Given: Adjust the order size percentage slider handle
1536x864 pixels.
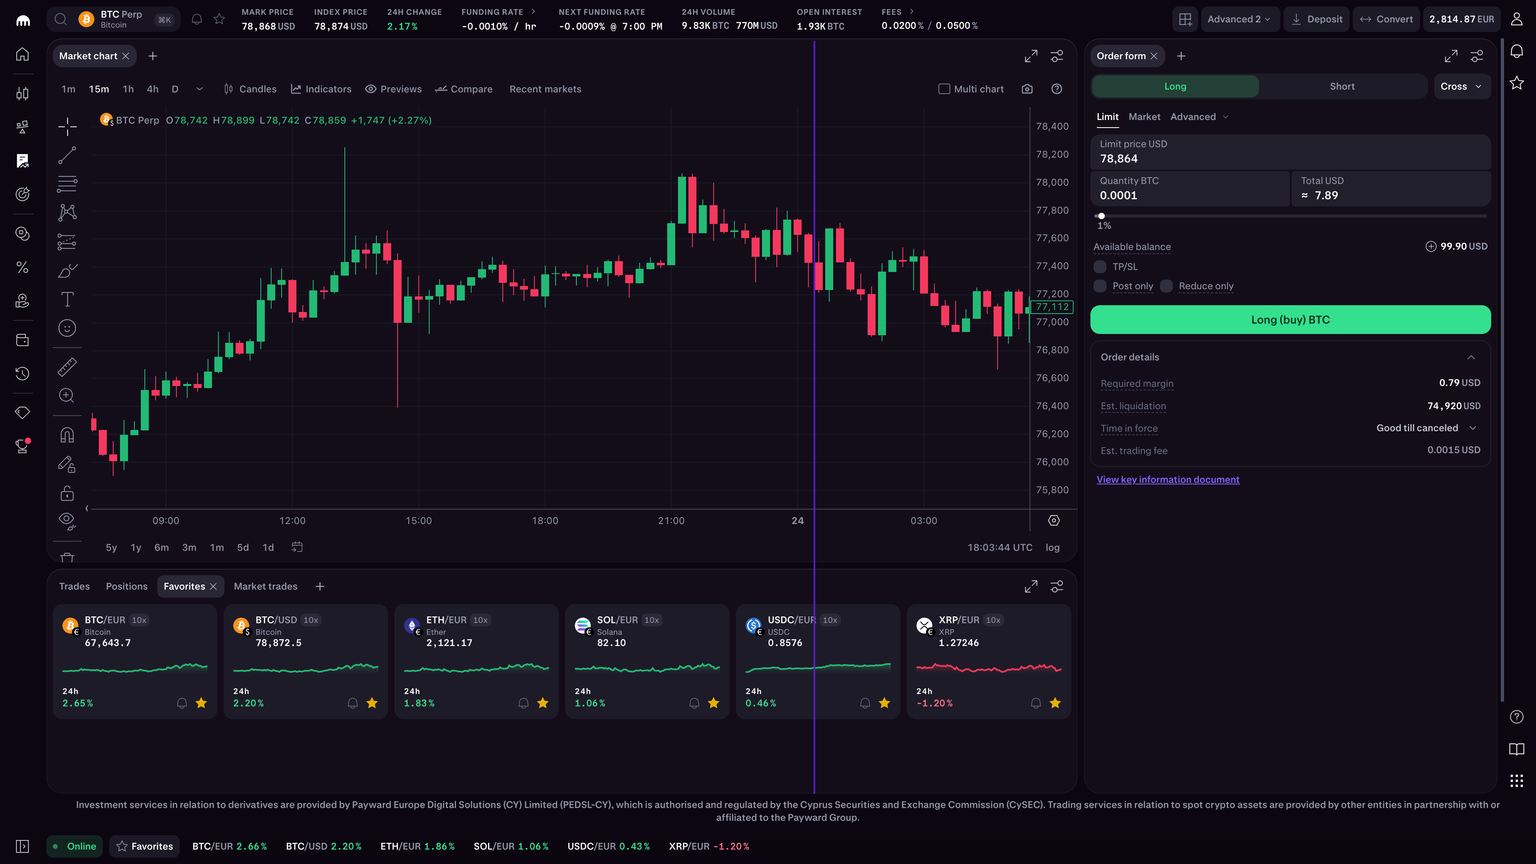Looking at the screenshot, I should 1101,216.
